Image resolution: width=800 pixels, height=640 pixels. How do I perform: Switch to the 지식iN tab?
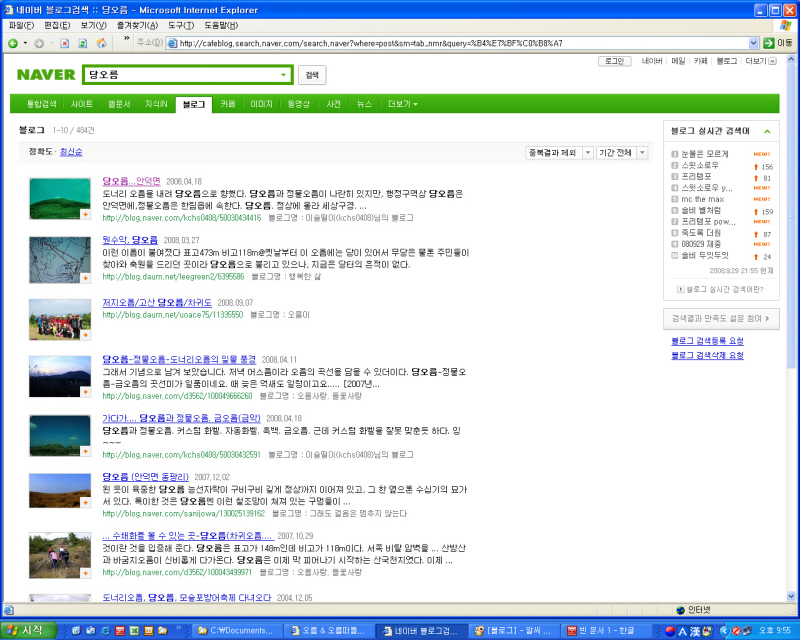tap(156, 104)
